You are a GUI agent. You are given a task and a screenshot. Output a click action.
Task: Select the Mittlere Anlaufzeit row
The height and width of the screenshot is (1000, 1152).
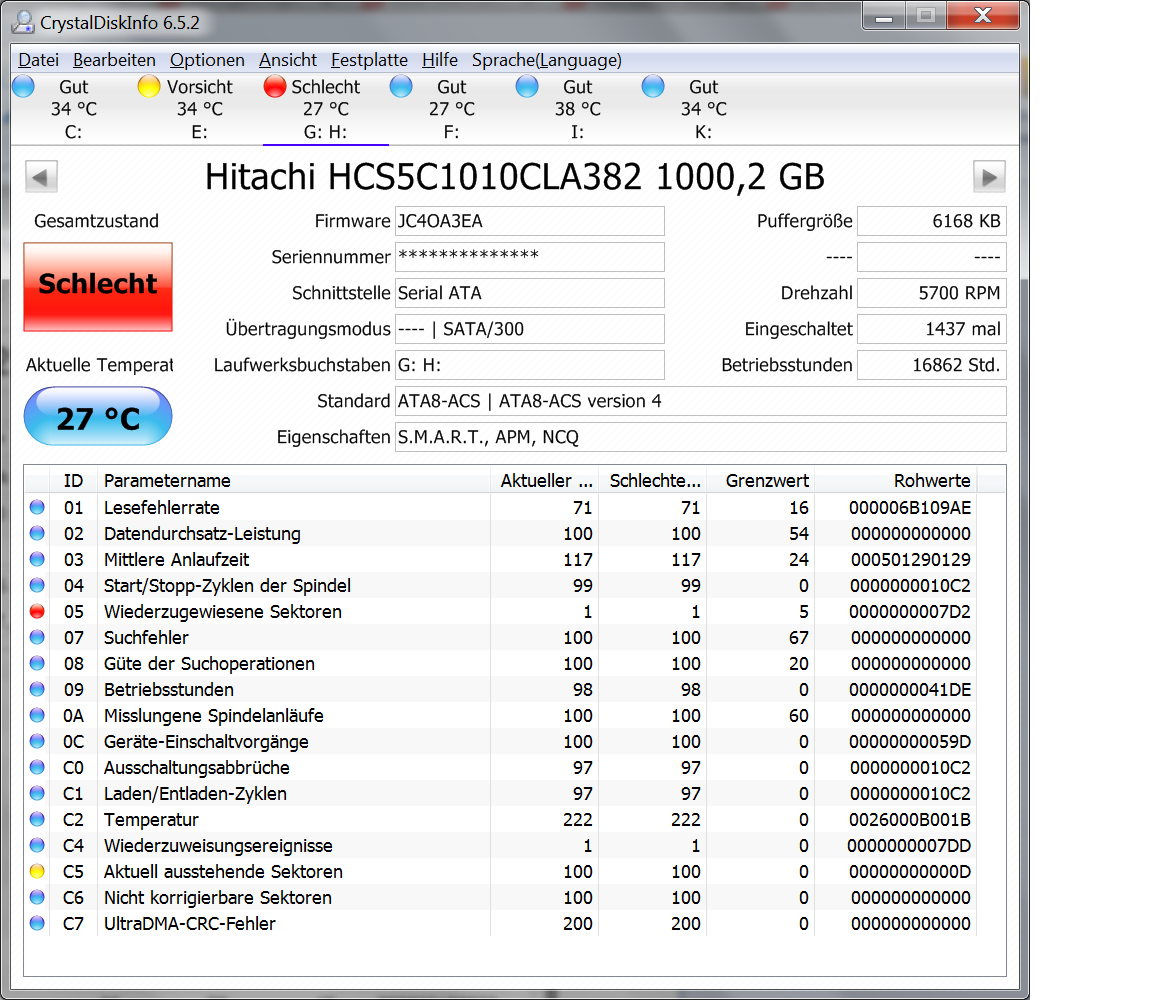(x=501, y=560)
